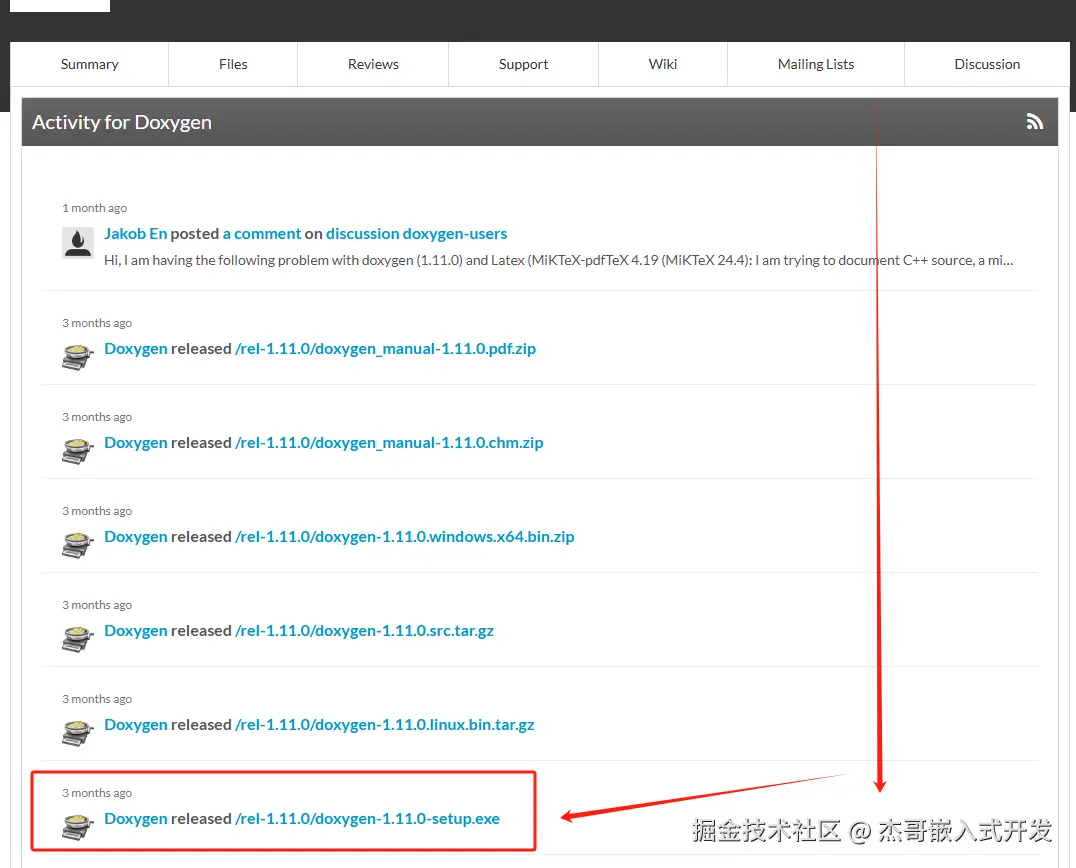The image size is (1076, 868).
Task: Click Doxygen icon beside windows.x64.bin.zip release
Action: (x=78, y=545)
